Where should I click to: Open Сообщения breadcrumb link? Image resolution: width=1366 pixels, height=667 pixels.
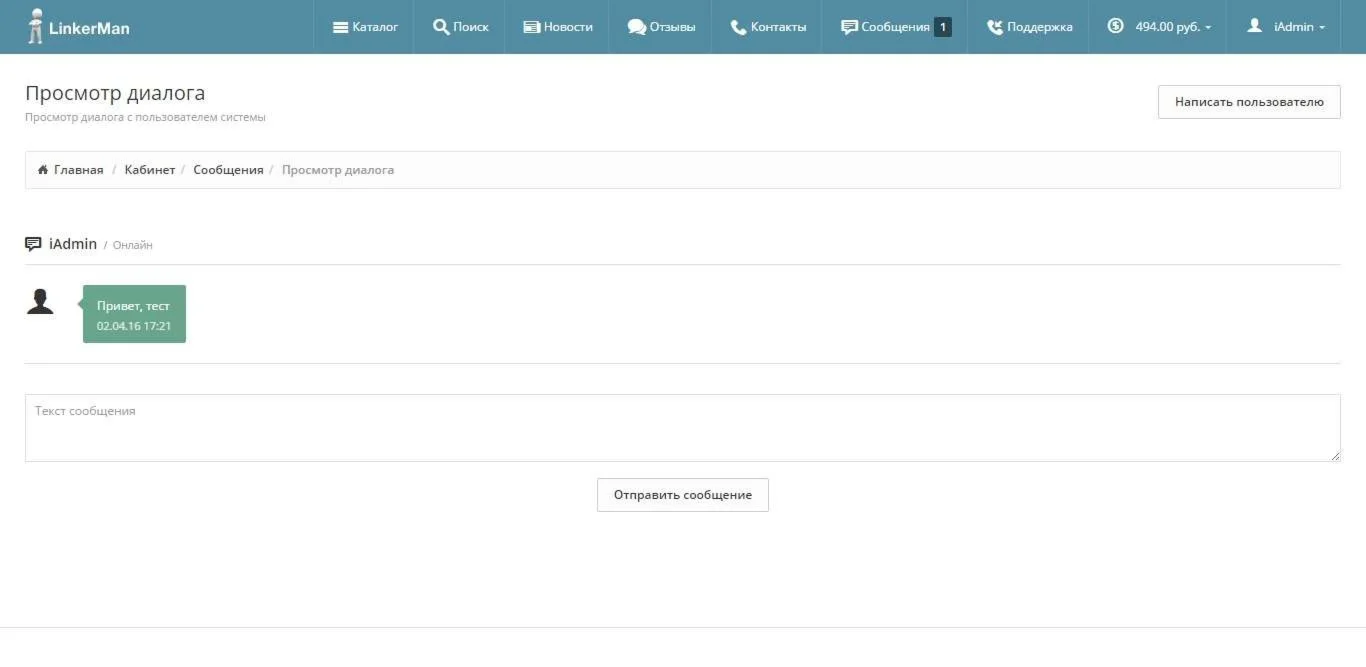228,170
